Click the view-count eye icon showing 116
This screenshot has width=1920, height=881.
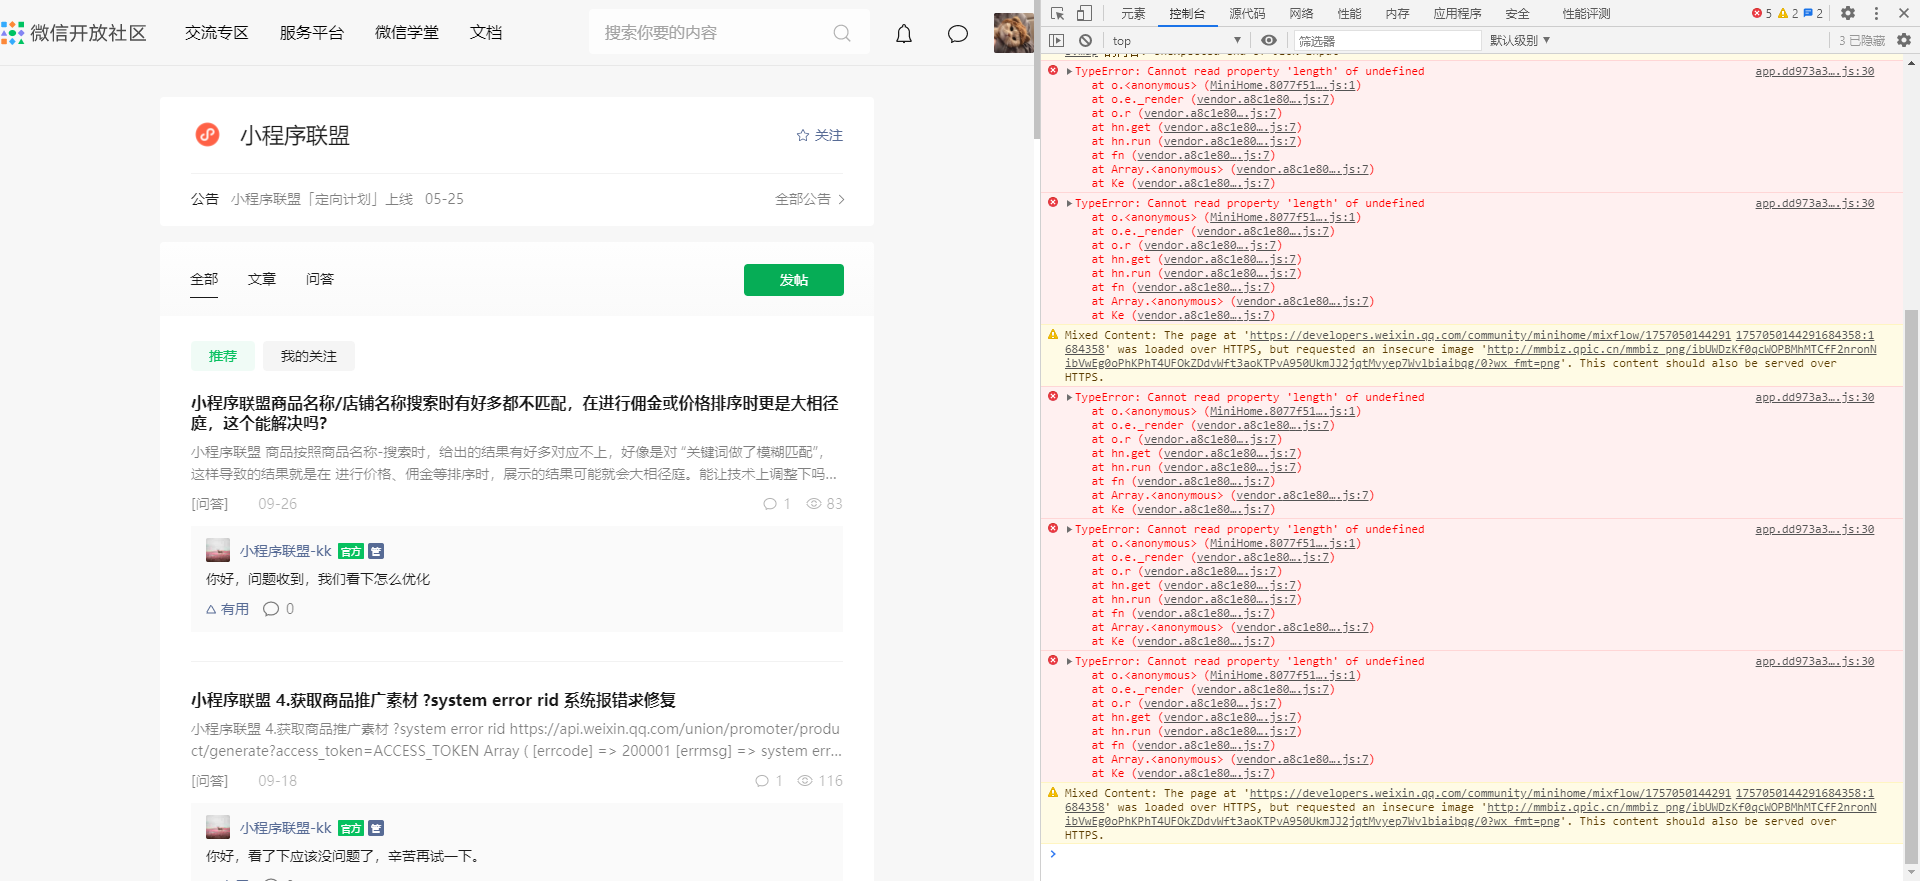[x=805, y=781]
